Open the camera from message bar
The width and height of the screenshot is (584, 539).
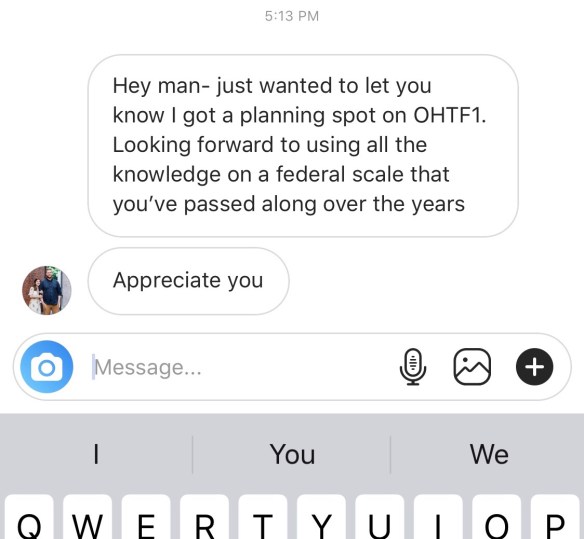coord(47,367)
